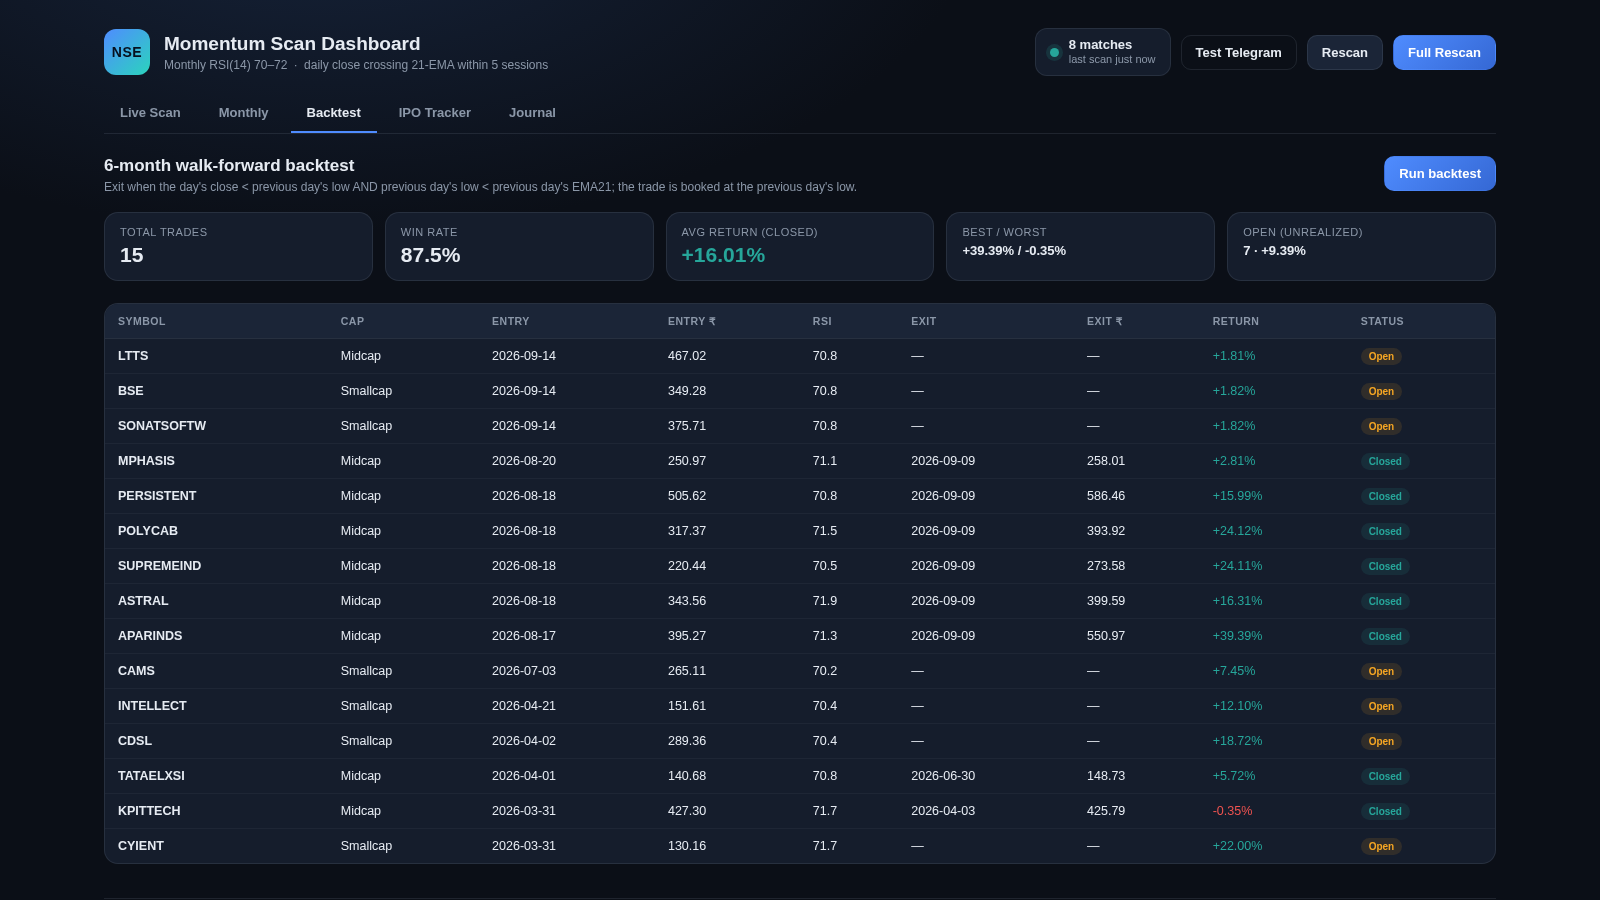Open the Live Scan tab

[x=150, y=113]
